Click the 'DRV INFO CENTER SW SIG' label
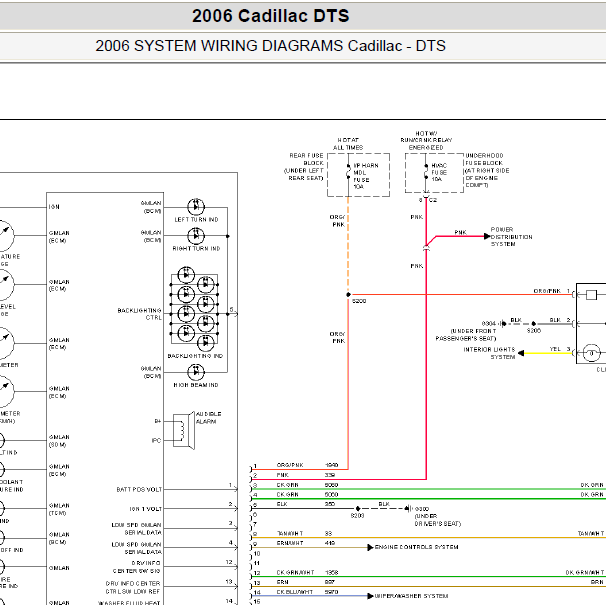The image size is (606, 605). (136, 567)
